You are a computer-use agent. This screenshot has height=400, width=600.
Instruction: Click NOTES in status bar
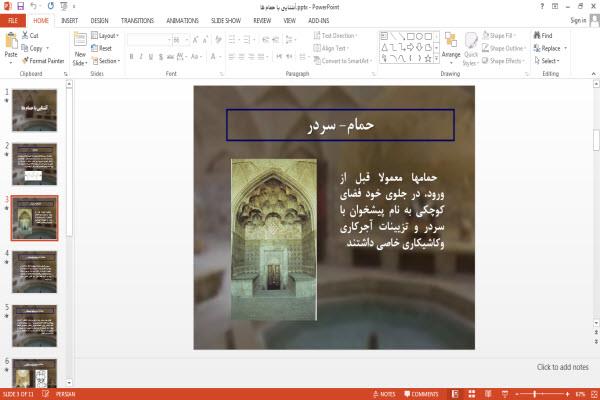(384, 394)
